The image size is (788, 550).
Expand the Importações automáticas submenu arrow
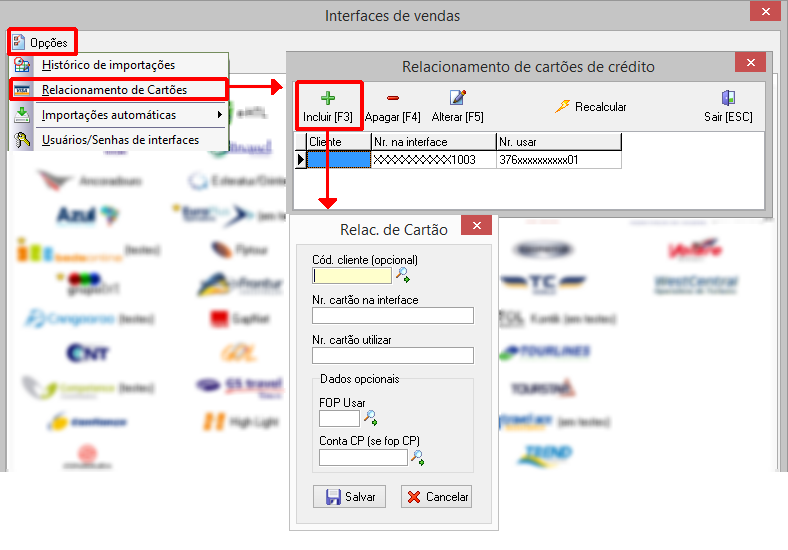pos(220,115)
